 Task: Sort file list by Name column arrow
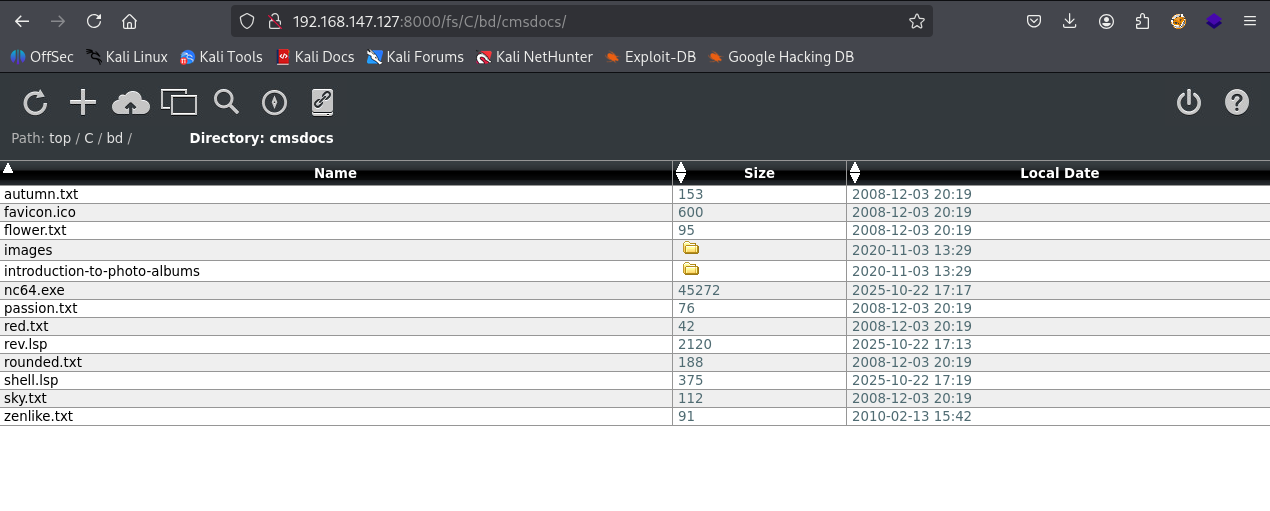[x=8, y=168]
